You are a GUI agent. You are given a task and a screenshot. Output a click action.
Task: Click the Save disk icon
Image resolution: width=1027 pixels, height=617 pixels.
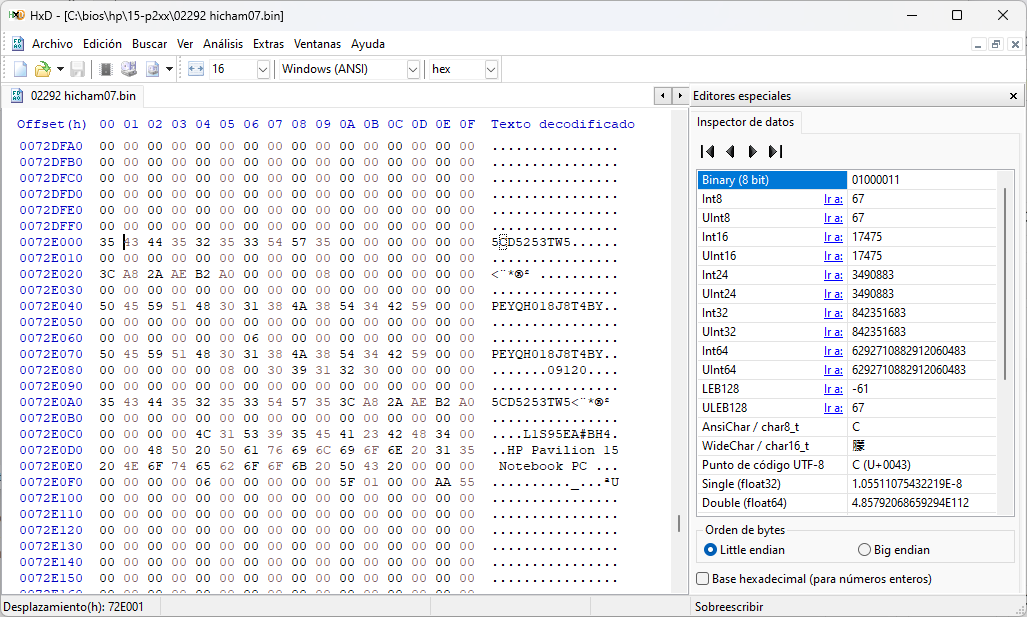tap(77, 69)
